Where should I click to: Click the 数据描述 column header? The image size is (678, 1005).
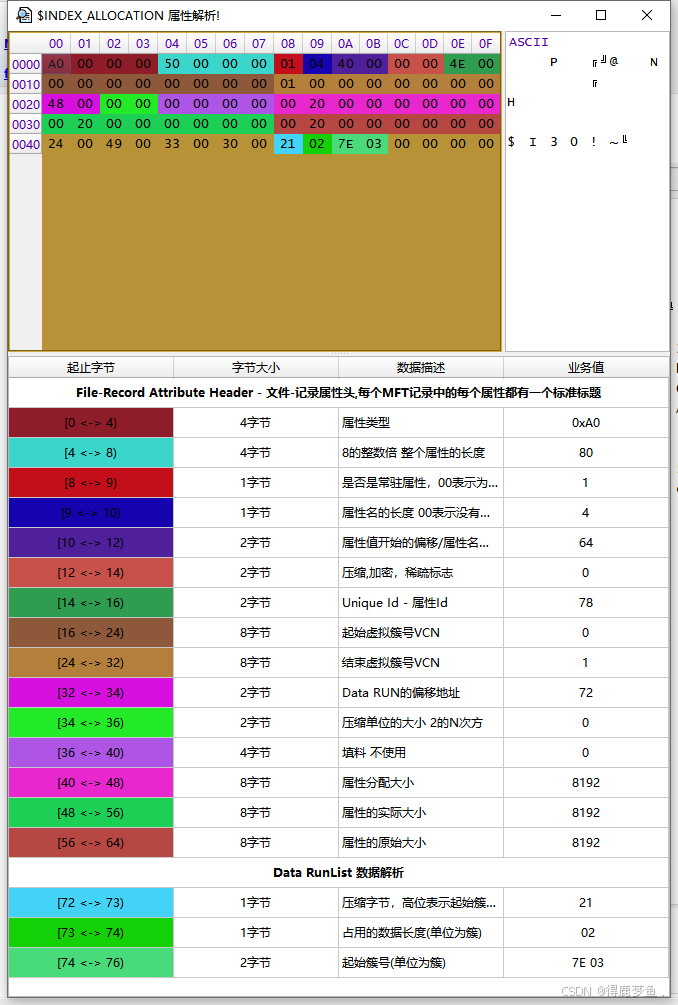pyautogui.click(x=420, y=367)
